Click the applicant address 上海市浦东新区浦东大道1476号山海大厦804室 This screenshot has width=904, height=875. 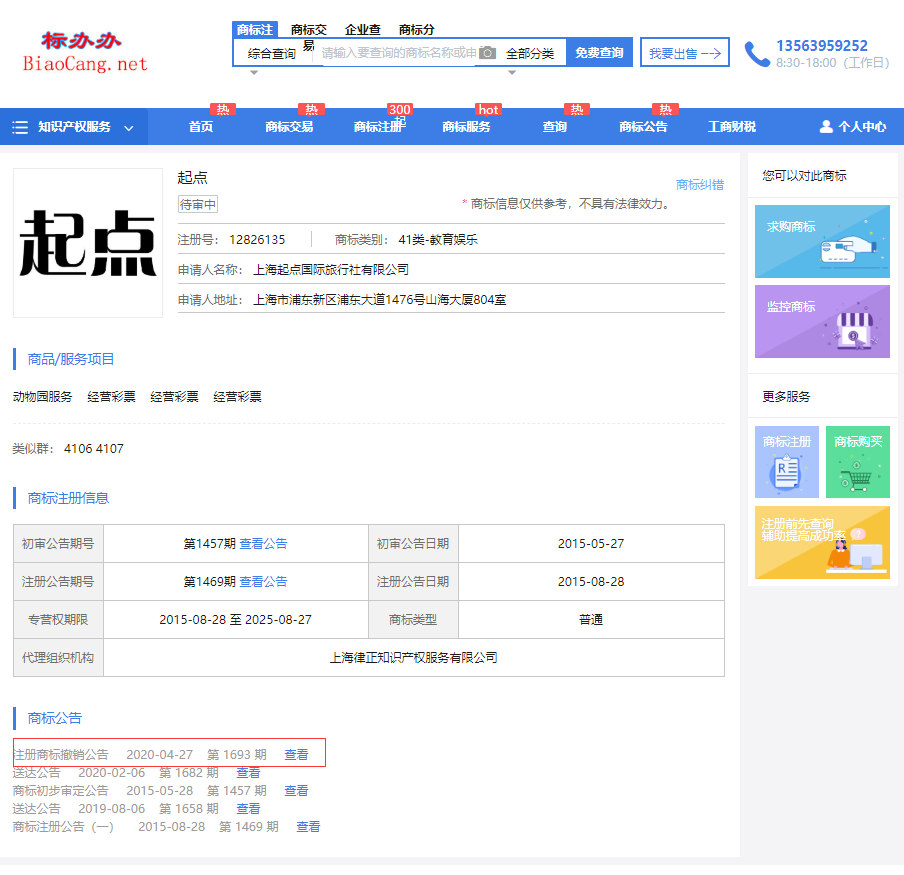coord(380,300)
